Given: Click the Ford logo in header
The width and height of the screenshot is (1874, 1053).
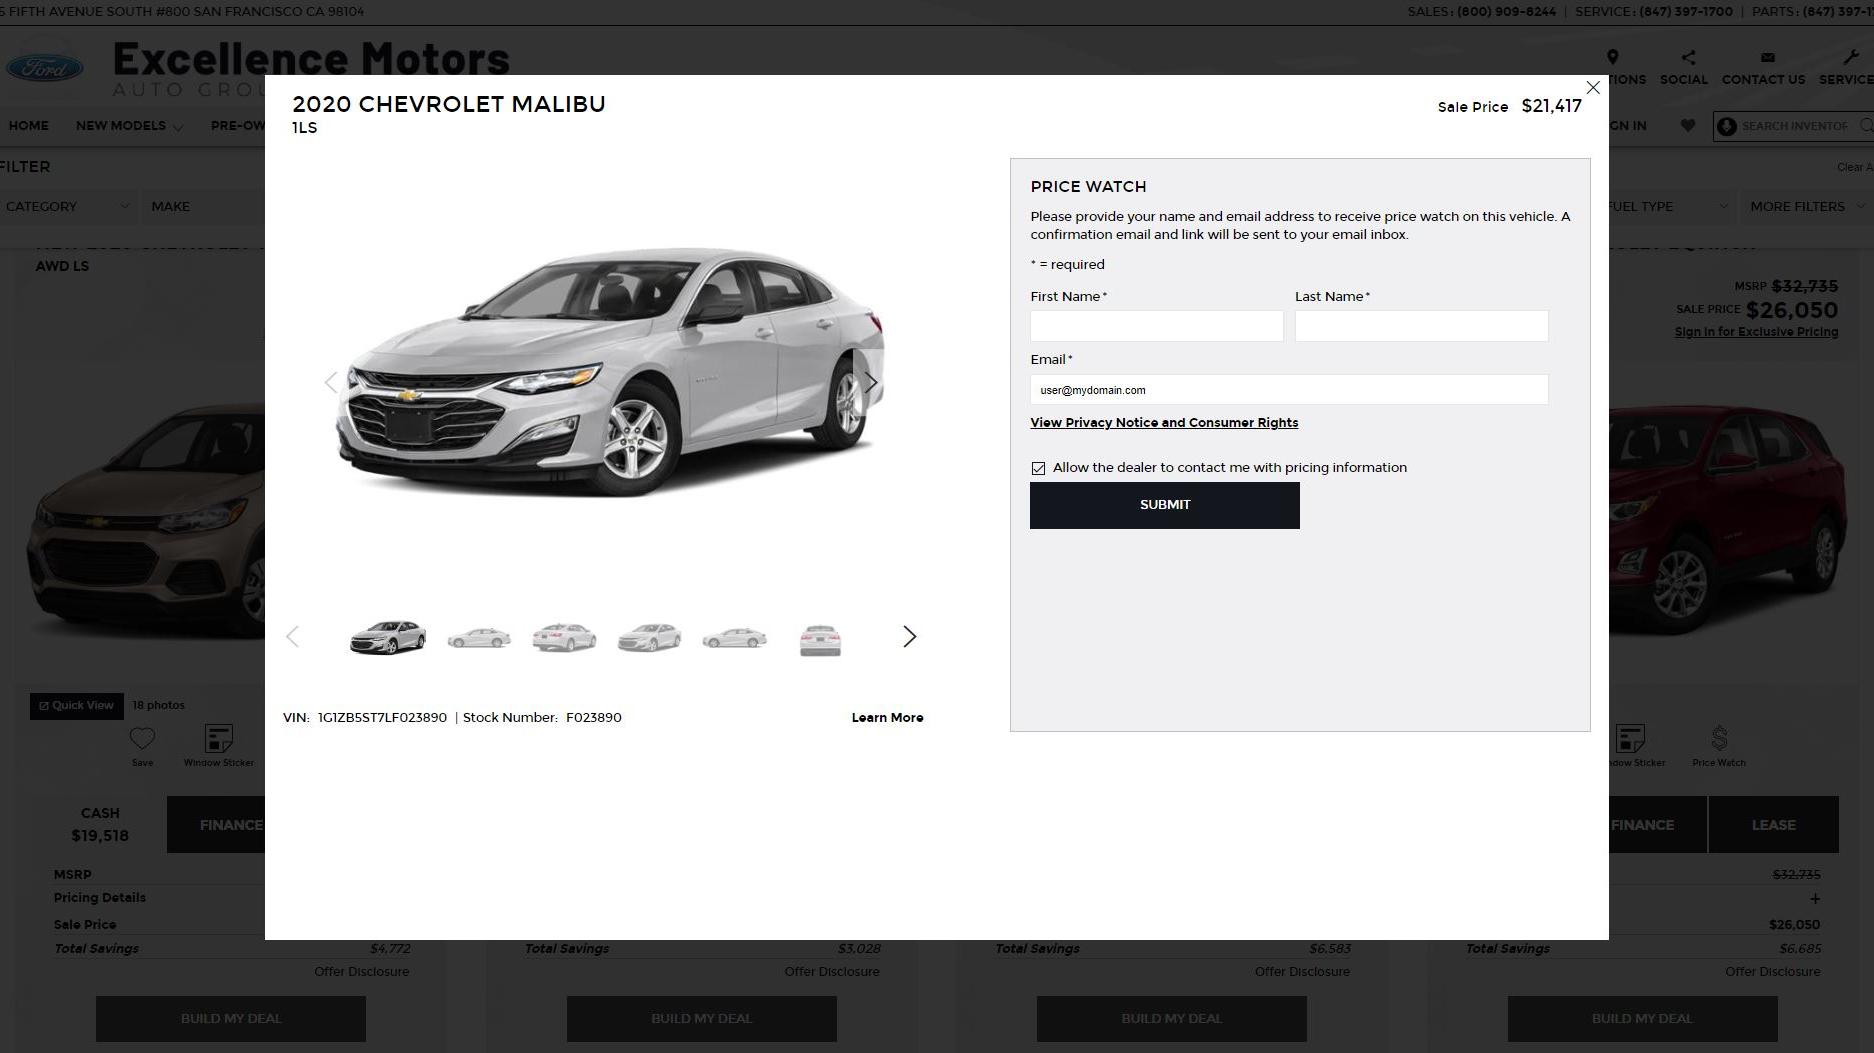Looking at the screenshot, I should pyautogui.click(x=45, y=68).
